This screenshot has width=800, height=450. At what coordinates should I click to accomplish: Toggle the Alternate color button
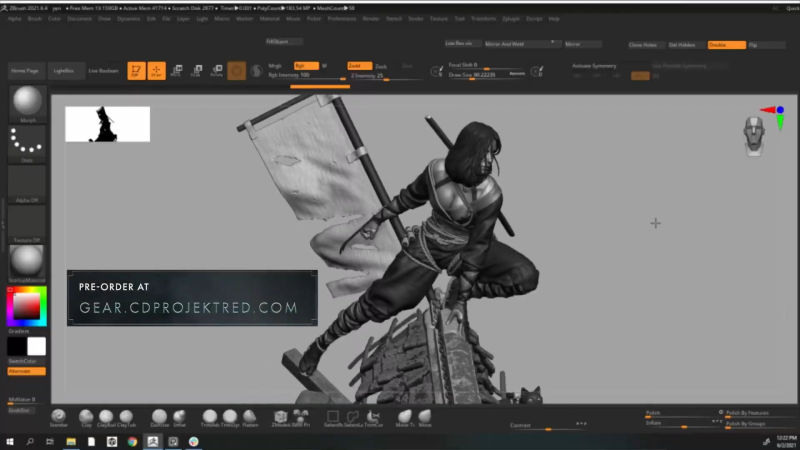27,371
